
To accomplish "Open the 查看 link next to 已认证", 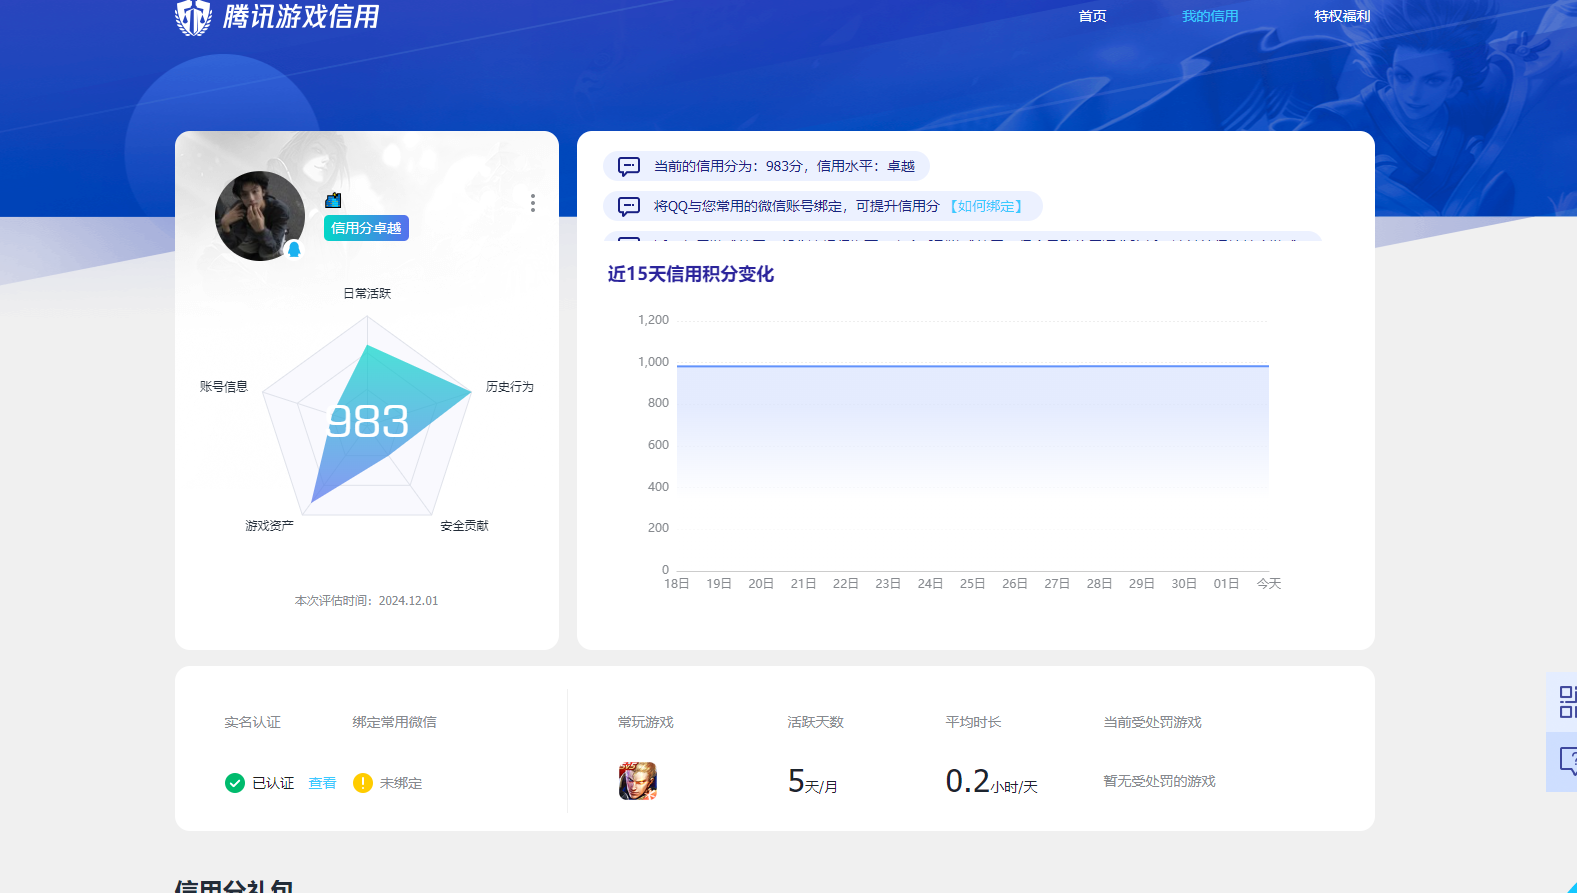I will pyautogui.click(x=322, y=783).
